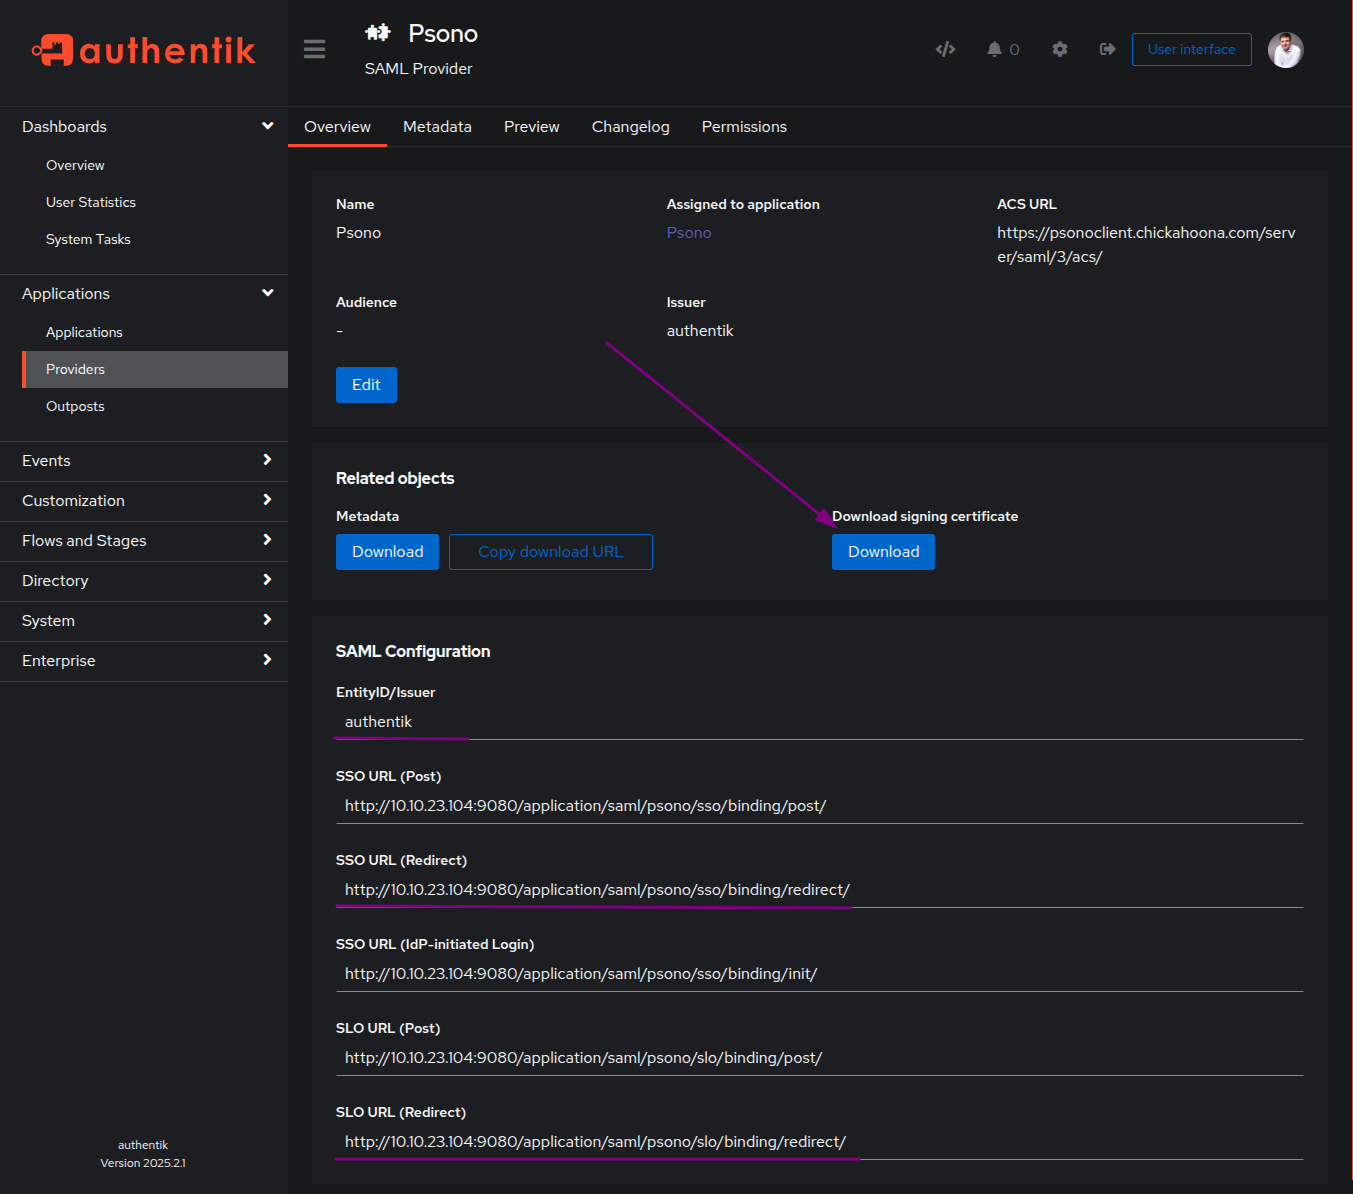
Task: Open the Preview tab
Action: [x=532, y=127]
